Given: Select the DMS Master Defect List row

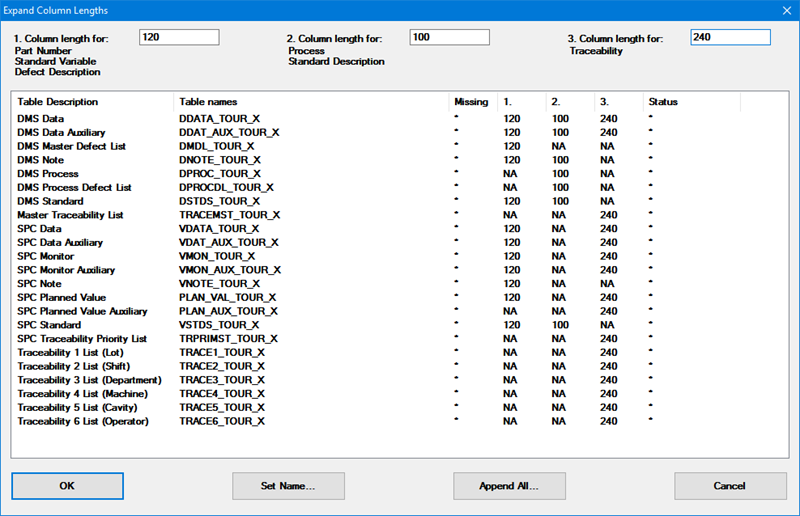Looking at the screenshot, I should pos(72,146).
